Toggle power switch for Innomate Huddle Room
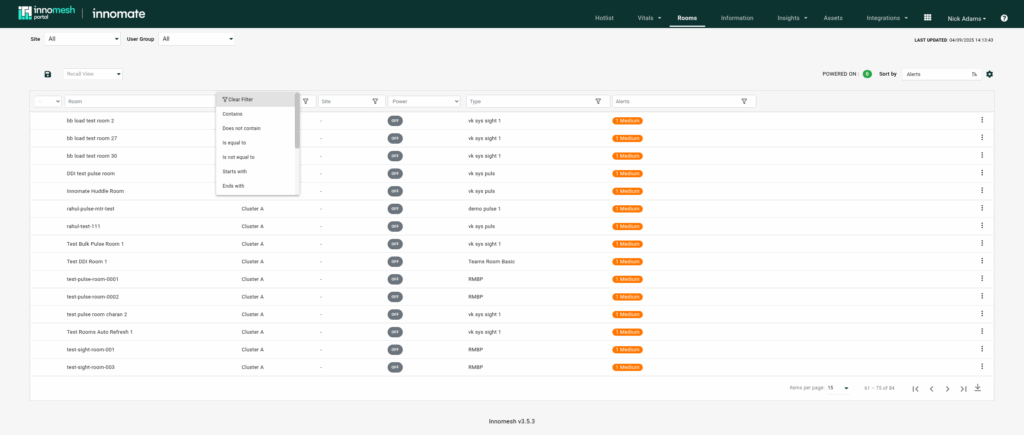The image size is (1024, 435). point(395,191)
